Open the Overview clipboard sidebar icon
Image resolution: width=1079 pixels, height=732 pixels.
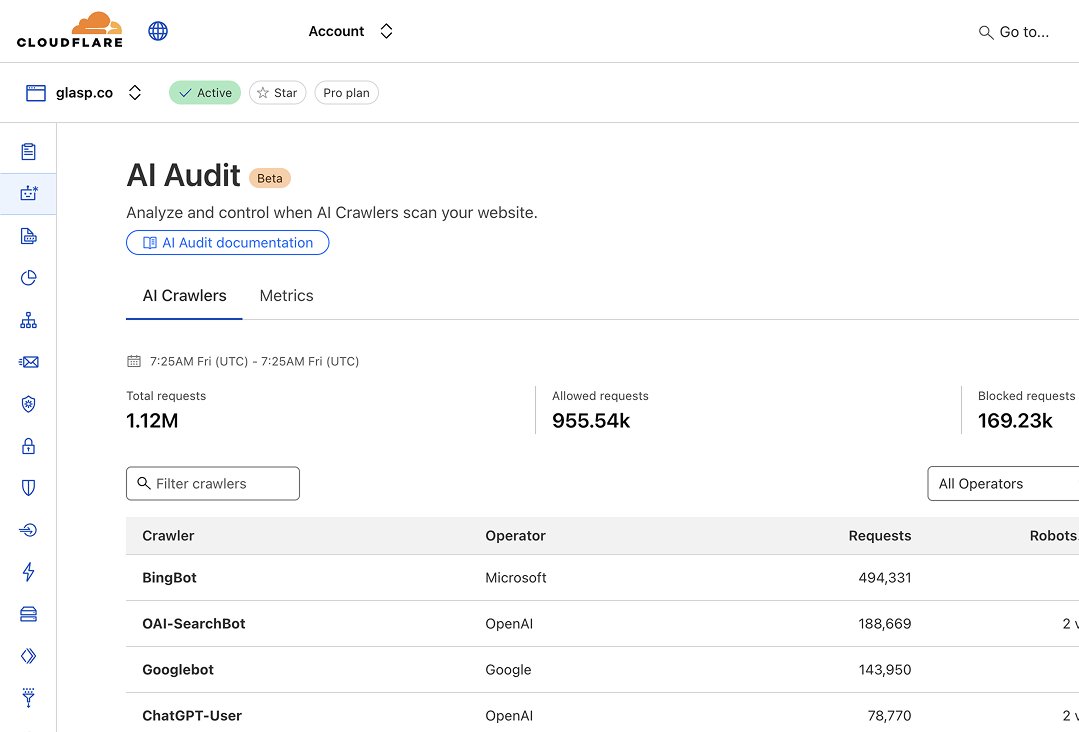28,151
